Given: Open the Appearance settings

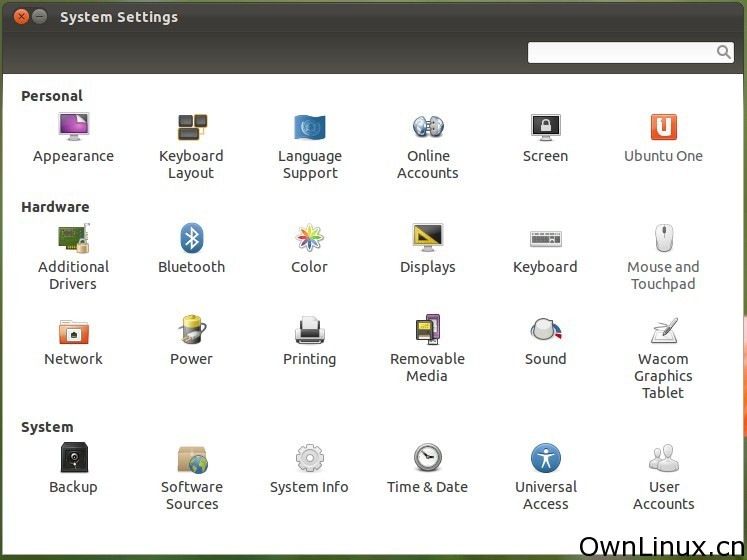Looking at the screenshot, I should pyautogui.click(x=73, y=128).
